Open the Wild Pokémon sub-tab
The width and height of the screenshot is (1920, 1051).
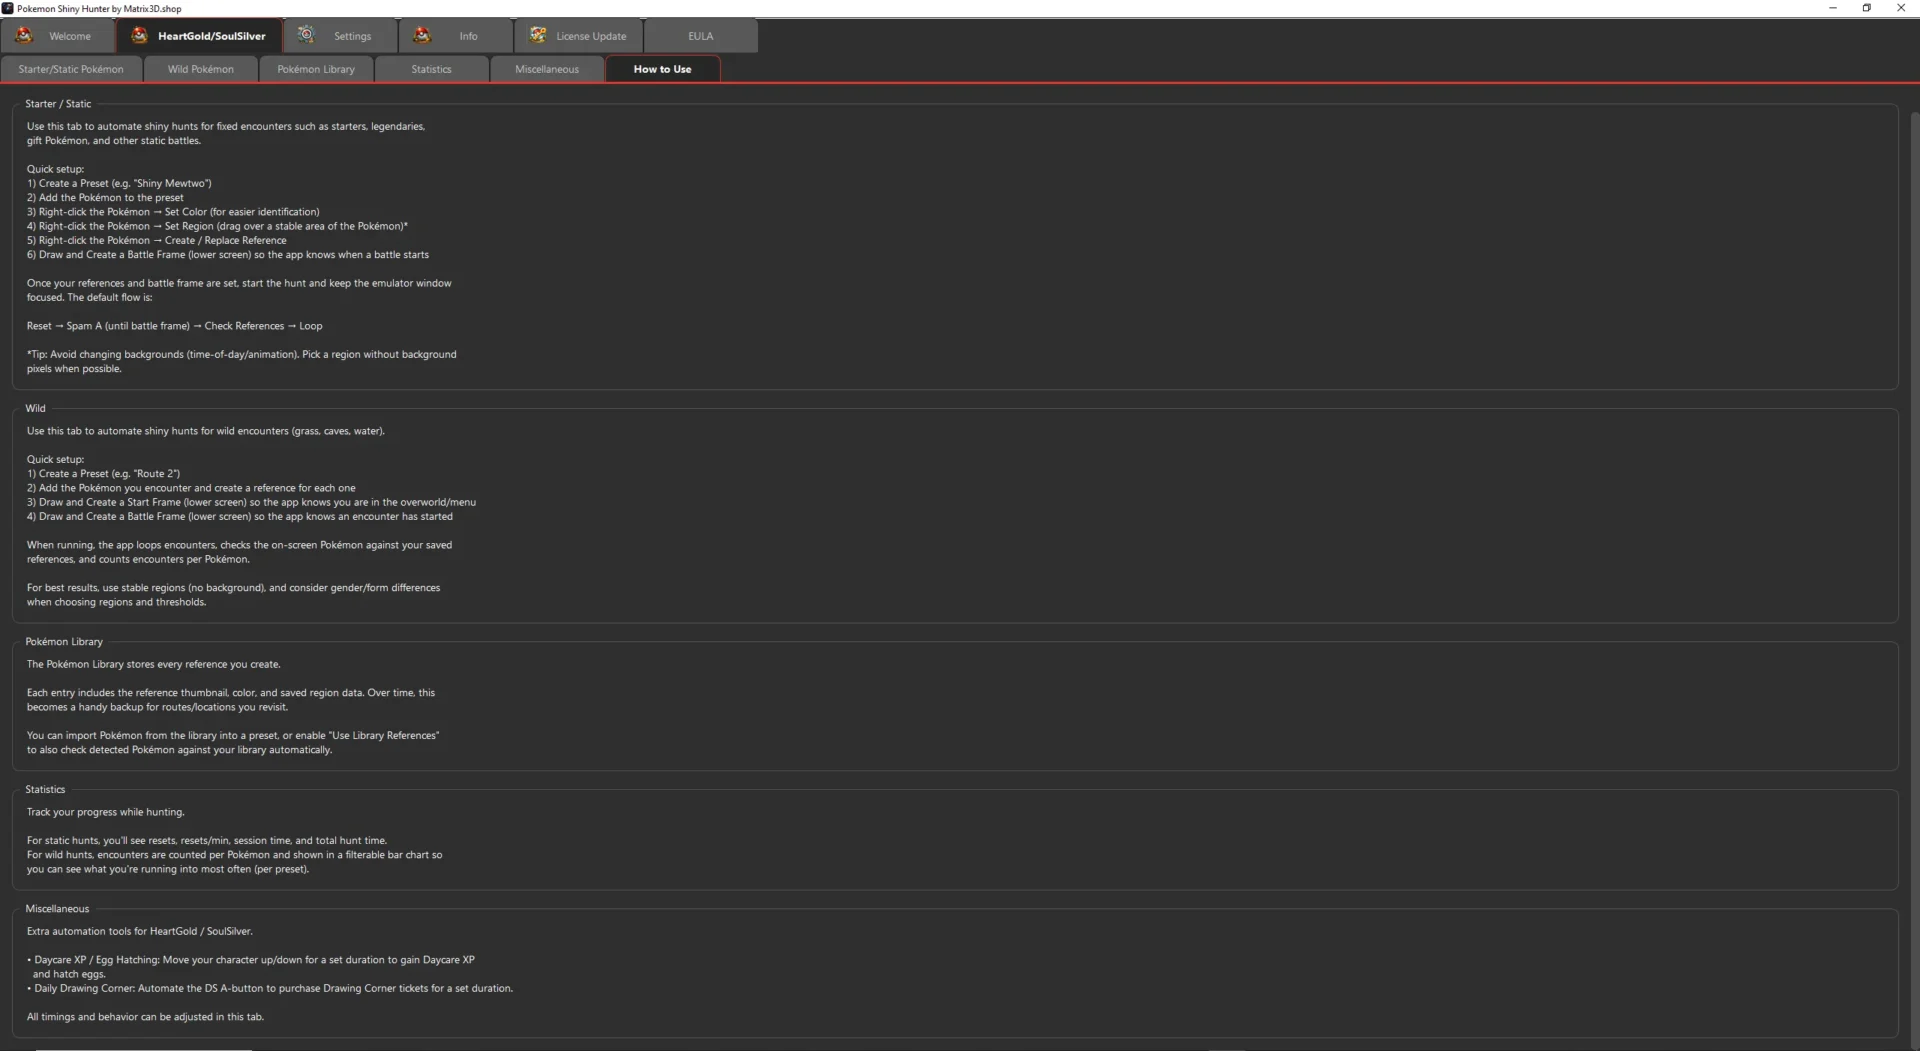[201, 69]
